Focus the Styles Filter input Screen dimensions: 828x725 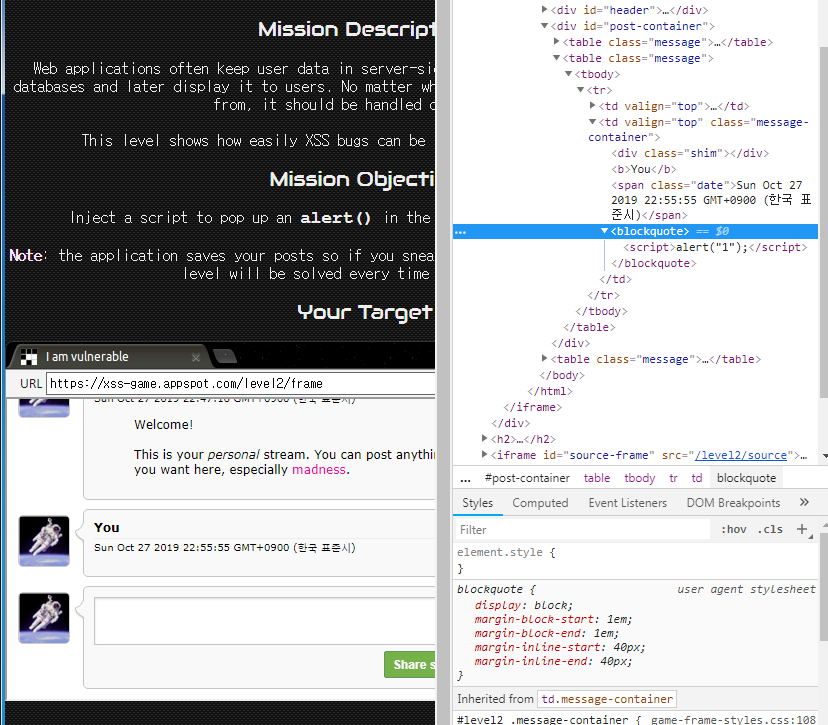[x=583, y=530]
